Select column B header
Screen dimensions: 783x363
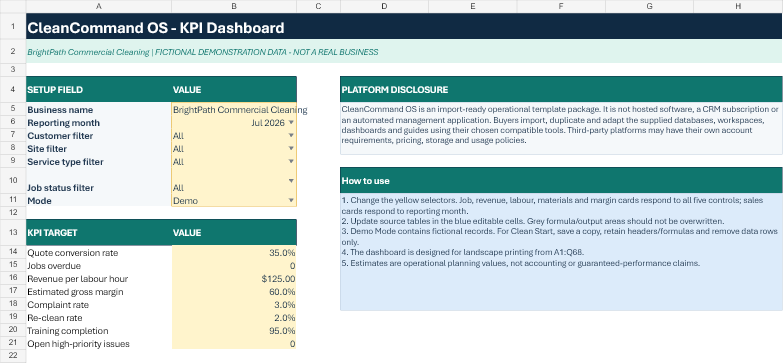234,6
